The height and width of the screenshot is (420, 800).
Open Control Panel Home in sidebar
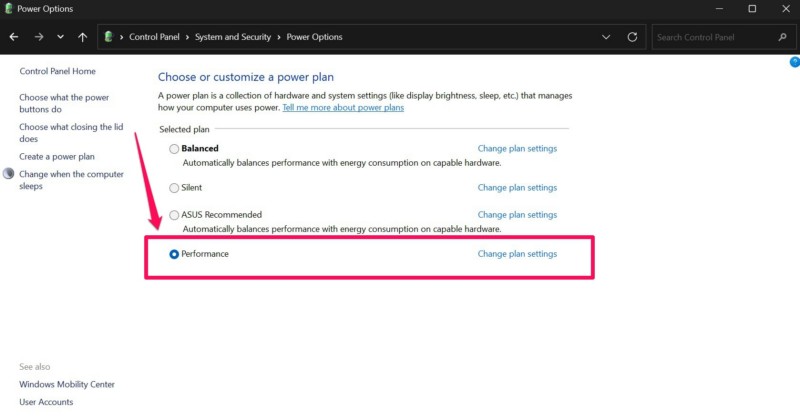pyautogui.click(x=57, y=71)
